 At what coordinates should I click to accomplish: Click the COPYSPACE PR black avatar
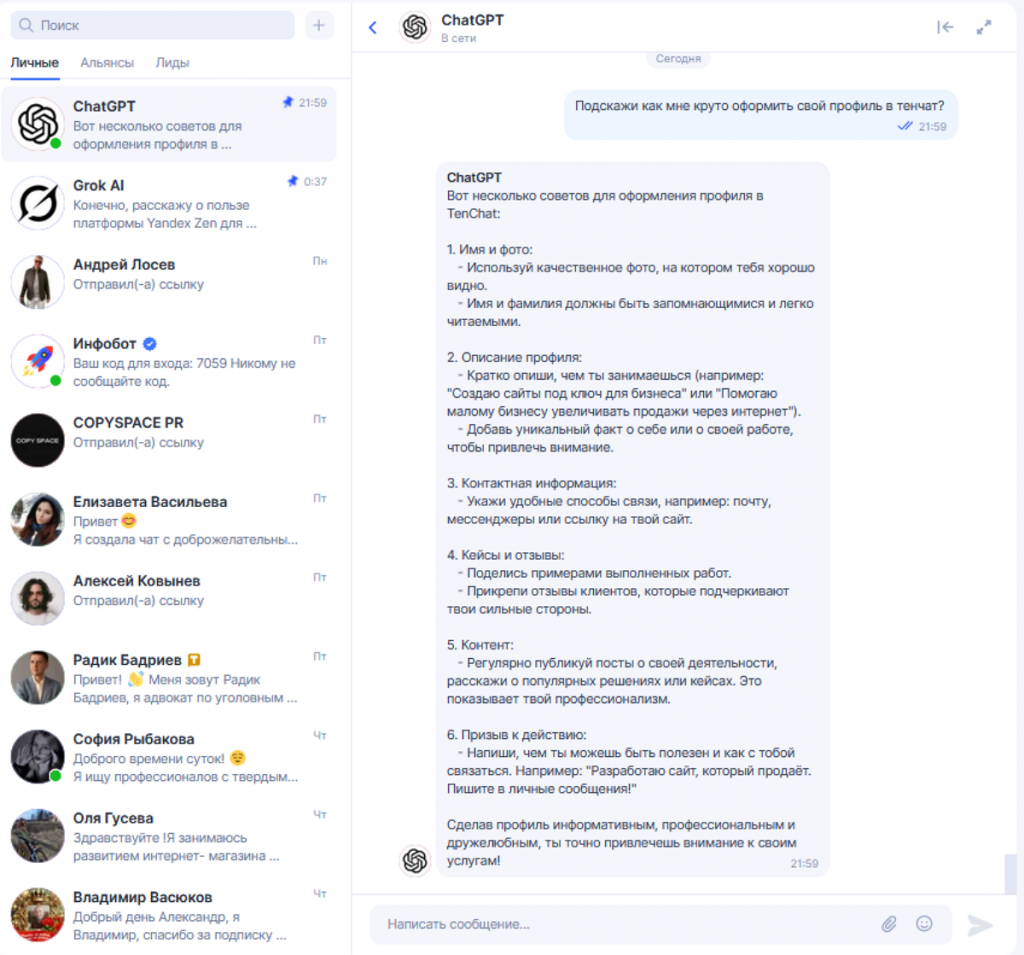37,440
